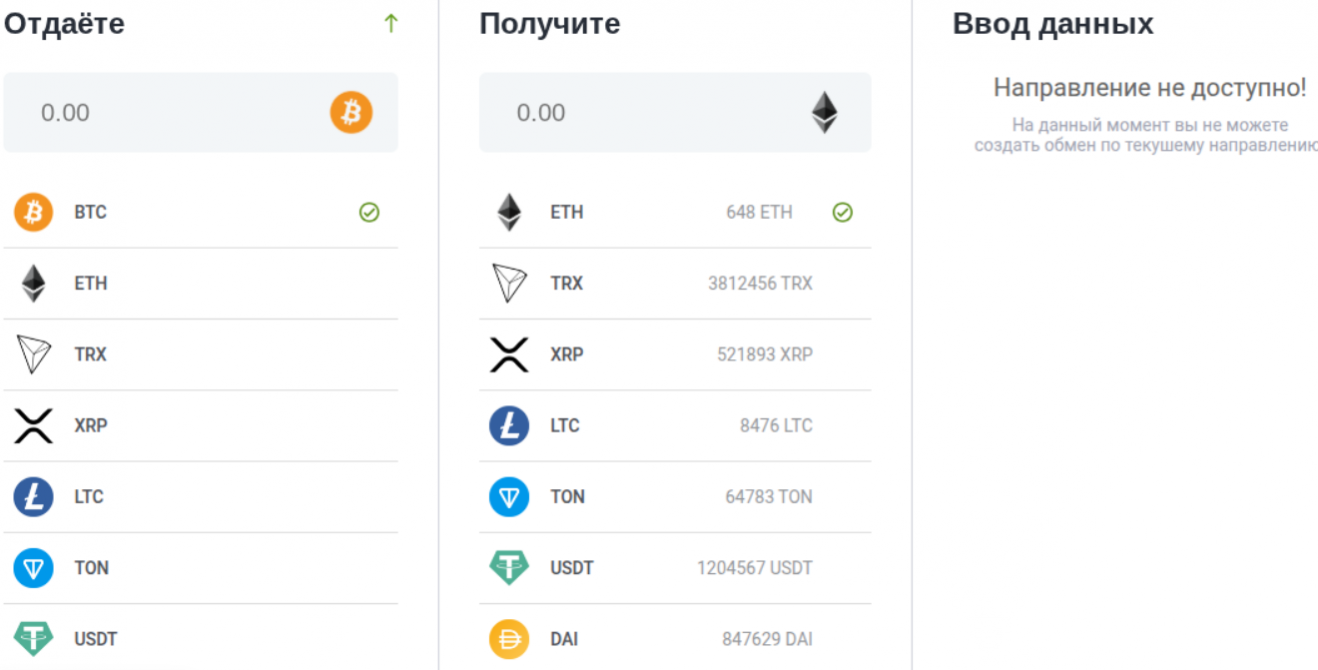Select the TON icon in the Отдаёте list

click(x=33, y=568)
